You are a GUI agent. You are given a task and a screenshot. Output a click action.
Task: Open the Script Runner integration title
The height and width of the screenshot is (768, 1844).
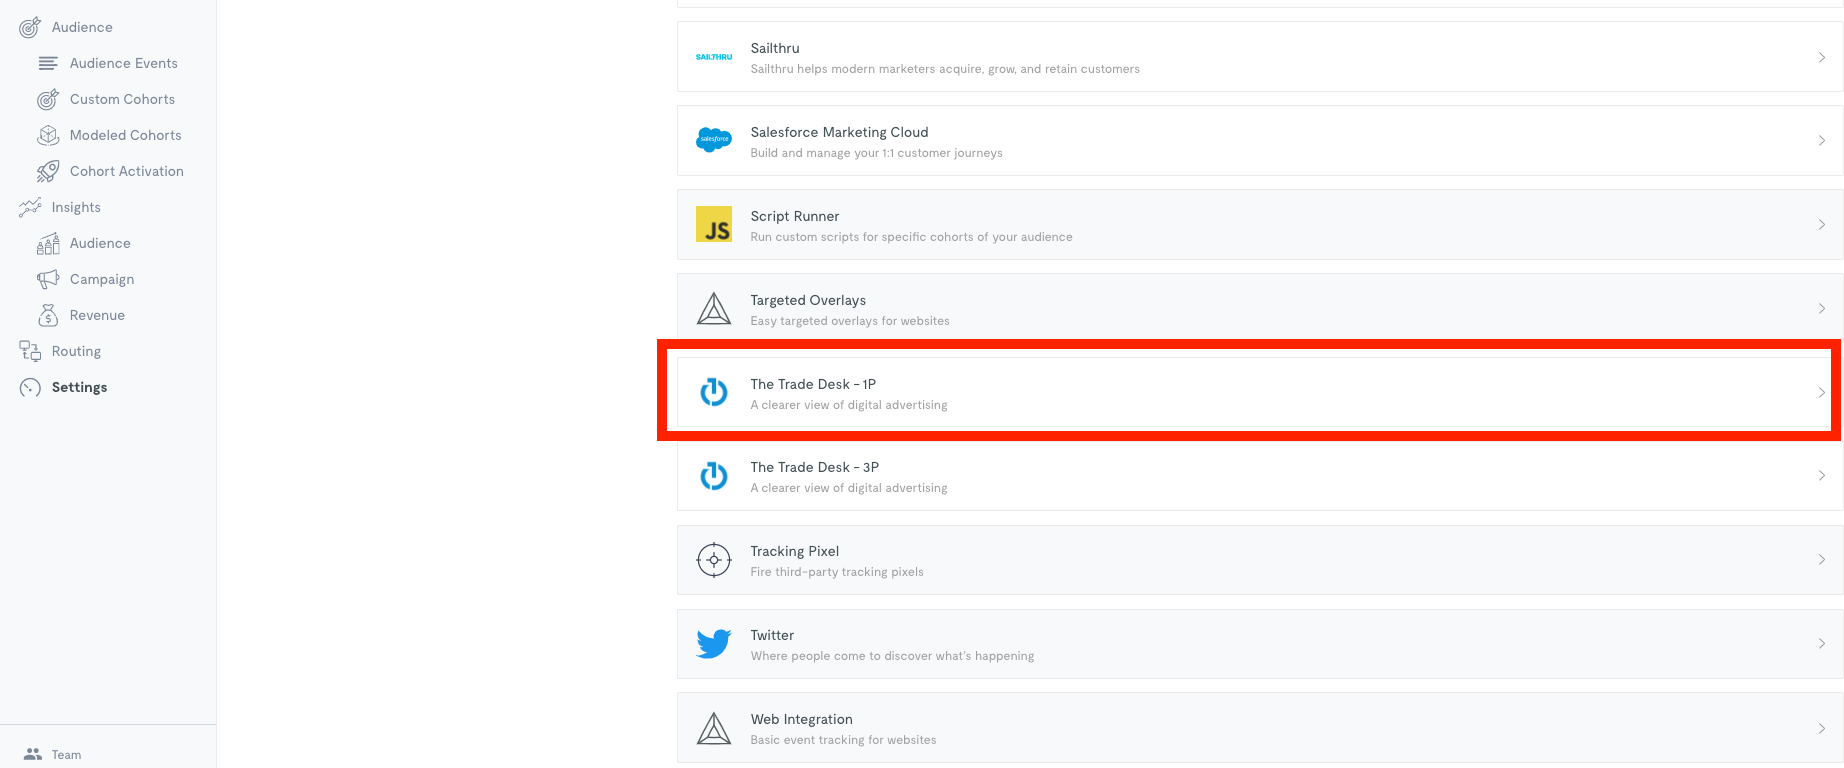tap(795, 216)
